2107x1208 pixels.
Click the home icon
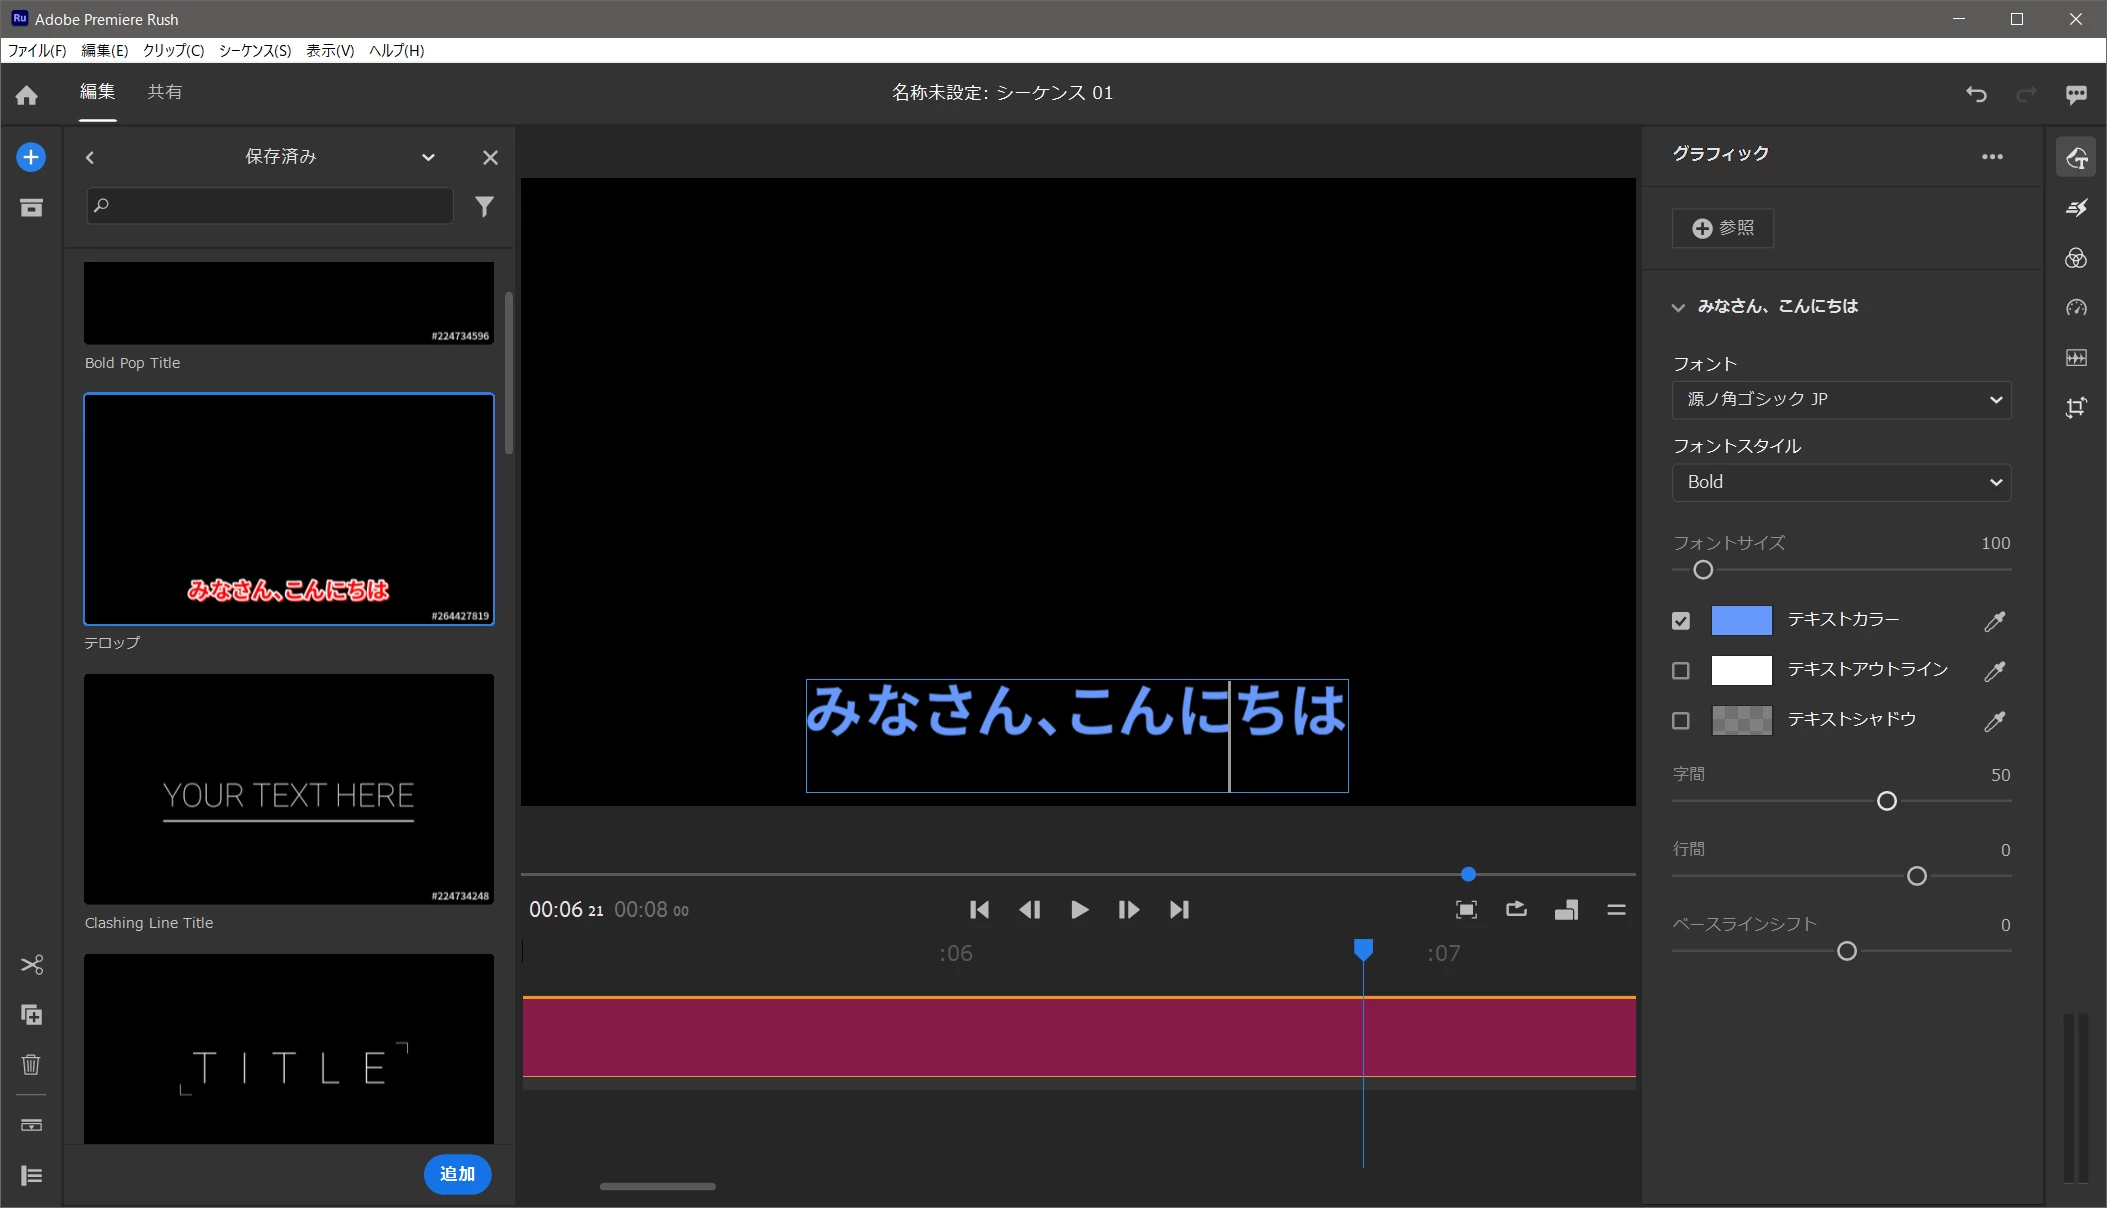pyautogui.click(x=27, y=95)
